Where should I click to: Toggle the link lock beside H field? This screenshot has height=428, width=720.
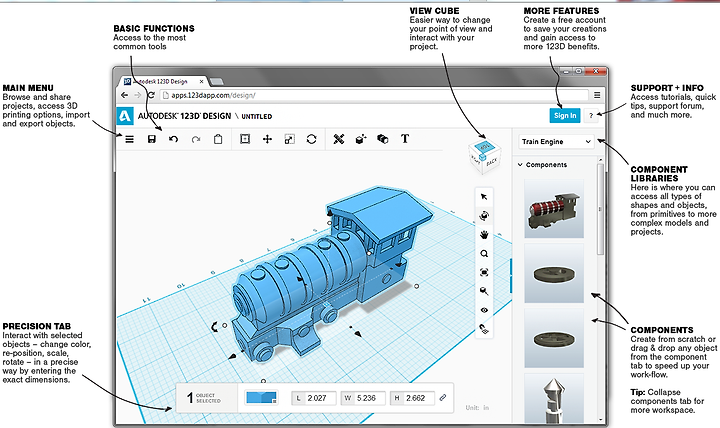click(443, 398)
